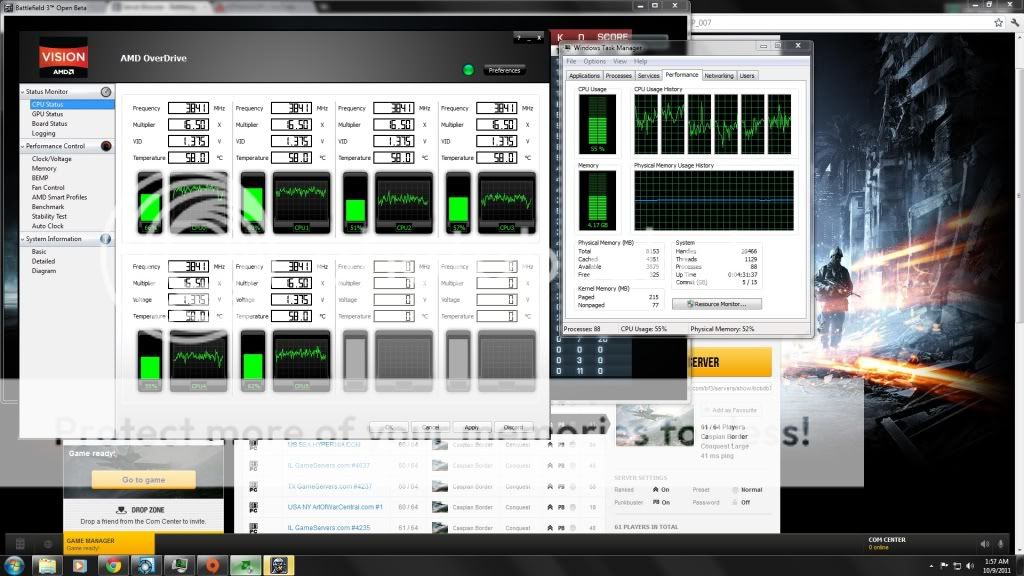This screenshot has width=1024, height=576.
Task: Open Board Status page
Action: [49, 123]
